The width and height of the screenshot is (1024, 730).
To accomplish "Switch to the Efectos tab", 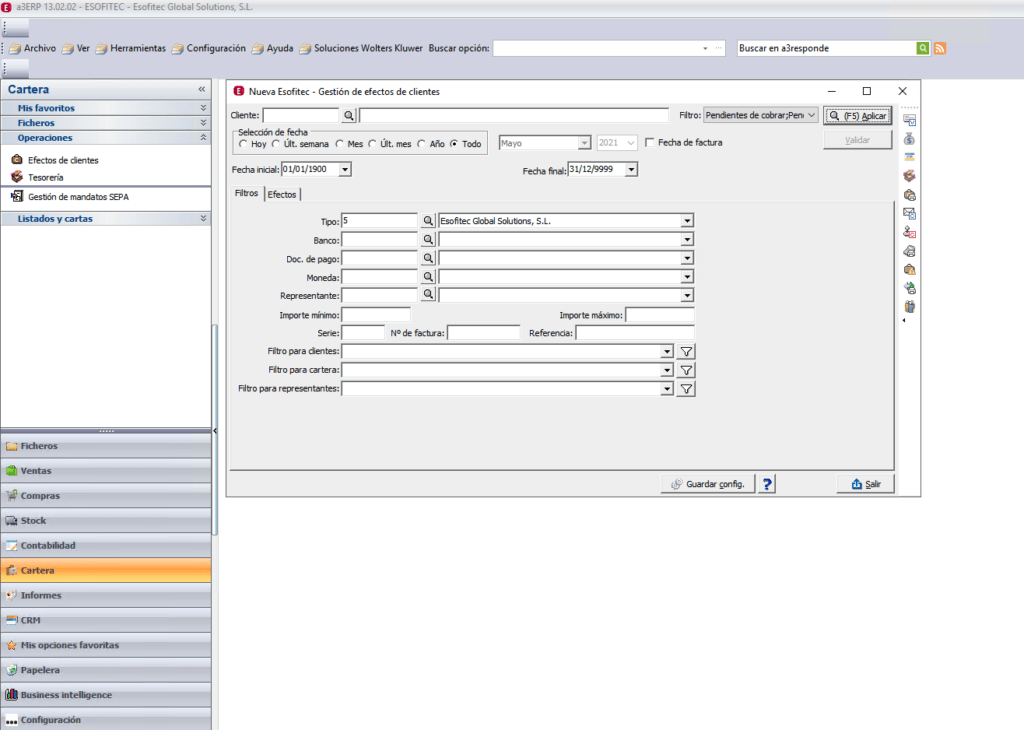I will pyautogui.click(x=282, y=195).
